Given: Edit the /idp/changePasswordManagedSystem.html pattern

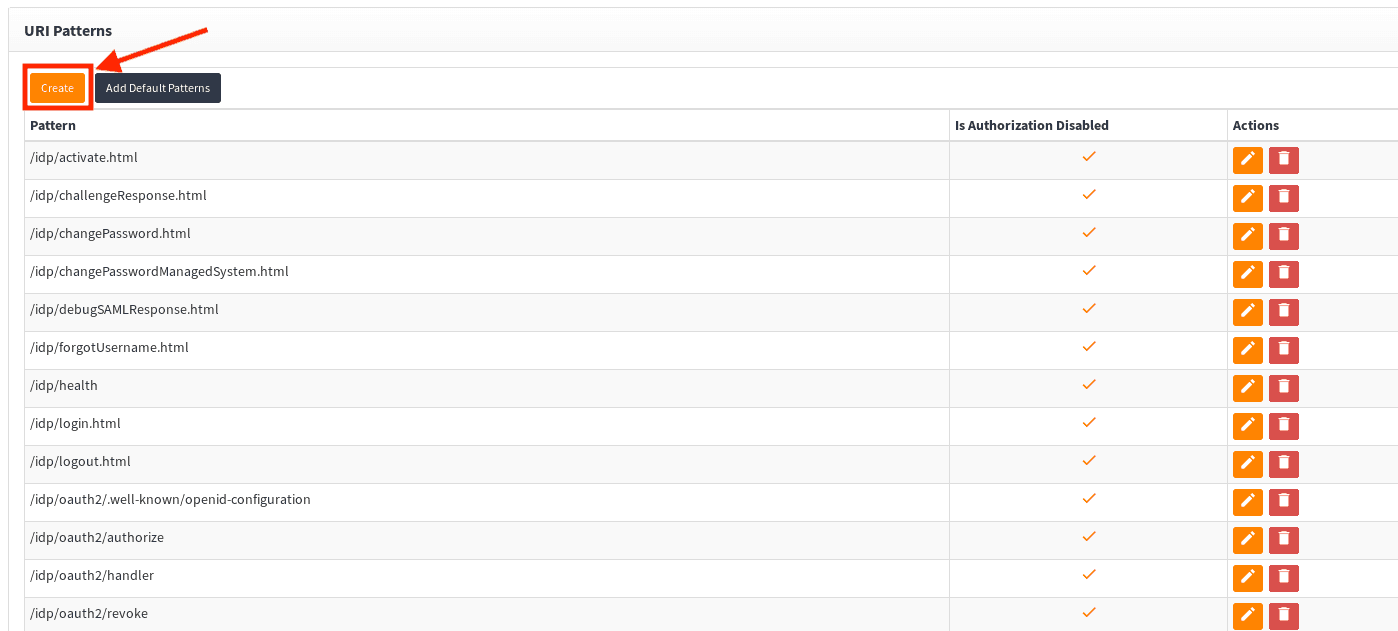Looking at the screenshot, I should click(1247, 274).
